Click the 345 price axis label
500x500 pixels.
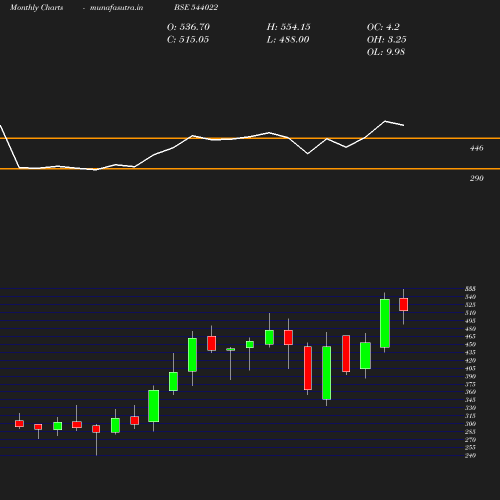click(x=470, y=400)
